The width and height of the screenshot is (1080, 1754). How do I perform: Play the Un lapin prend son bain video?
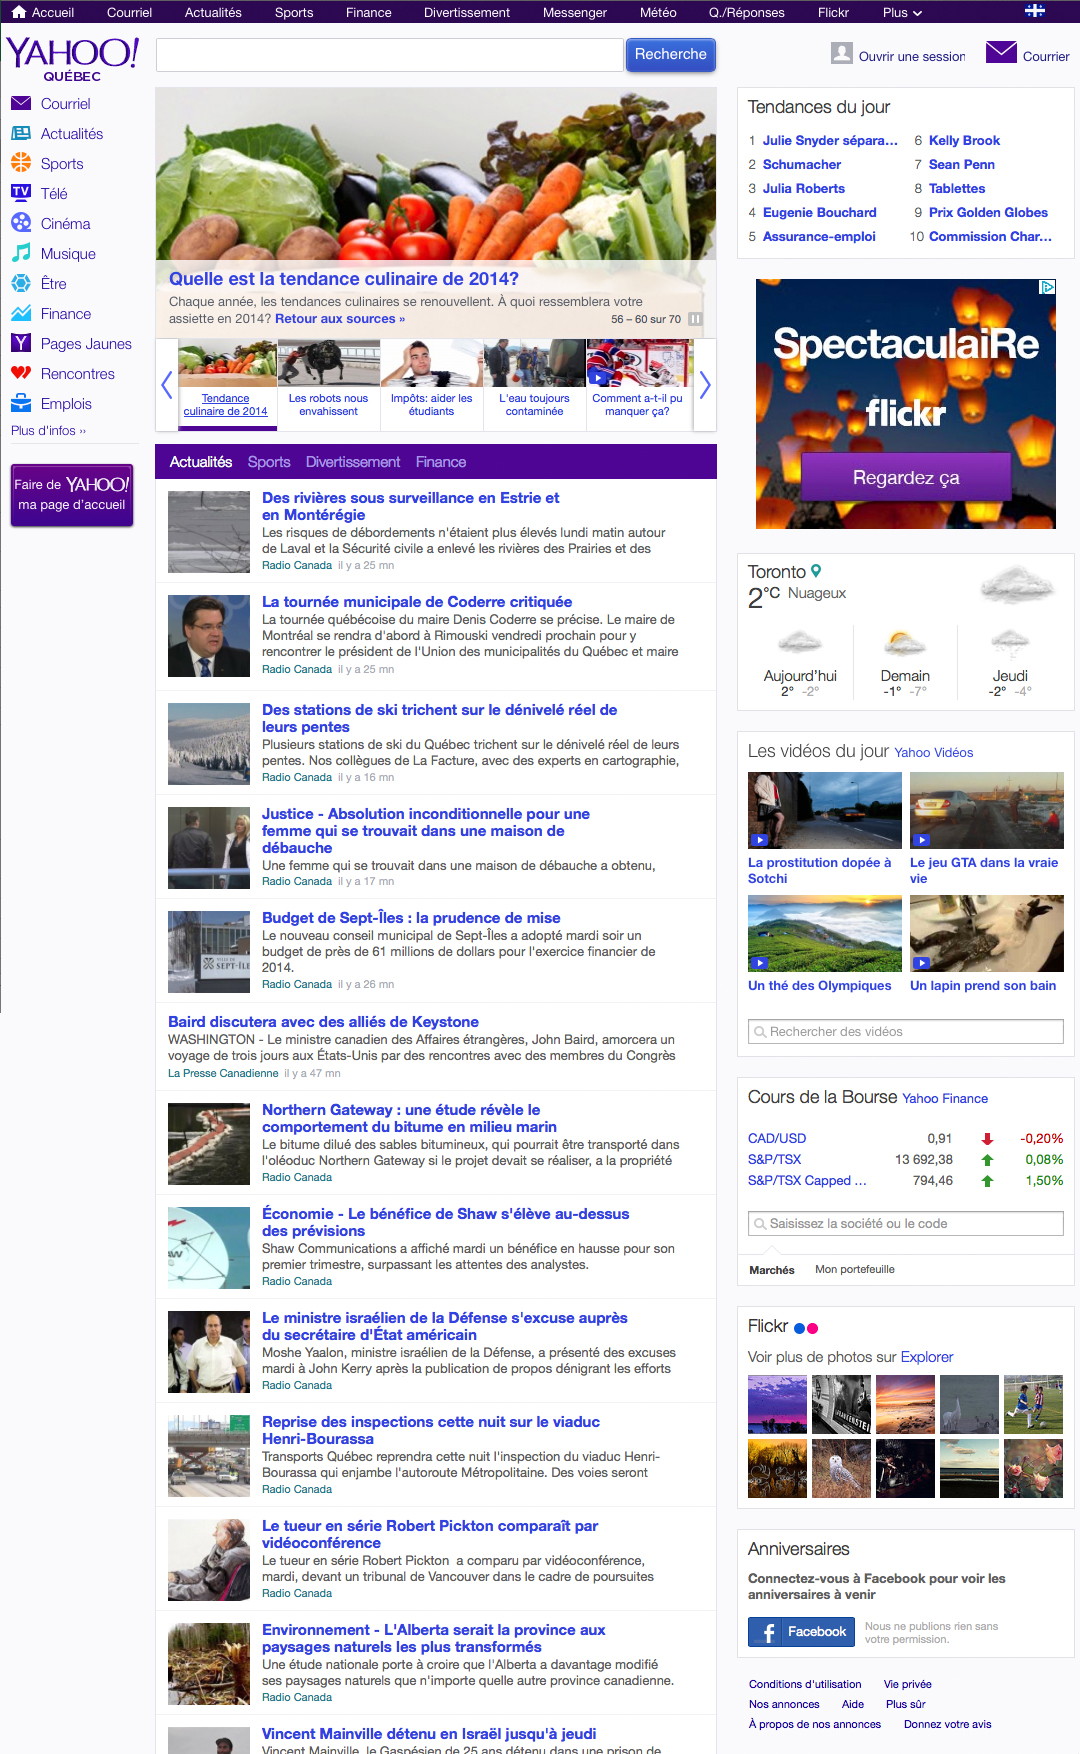[986, 934]
